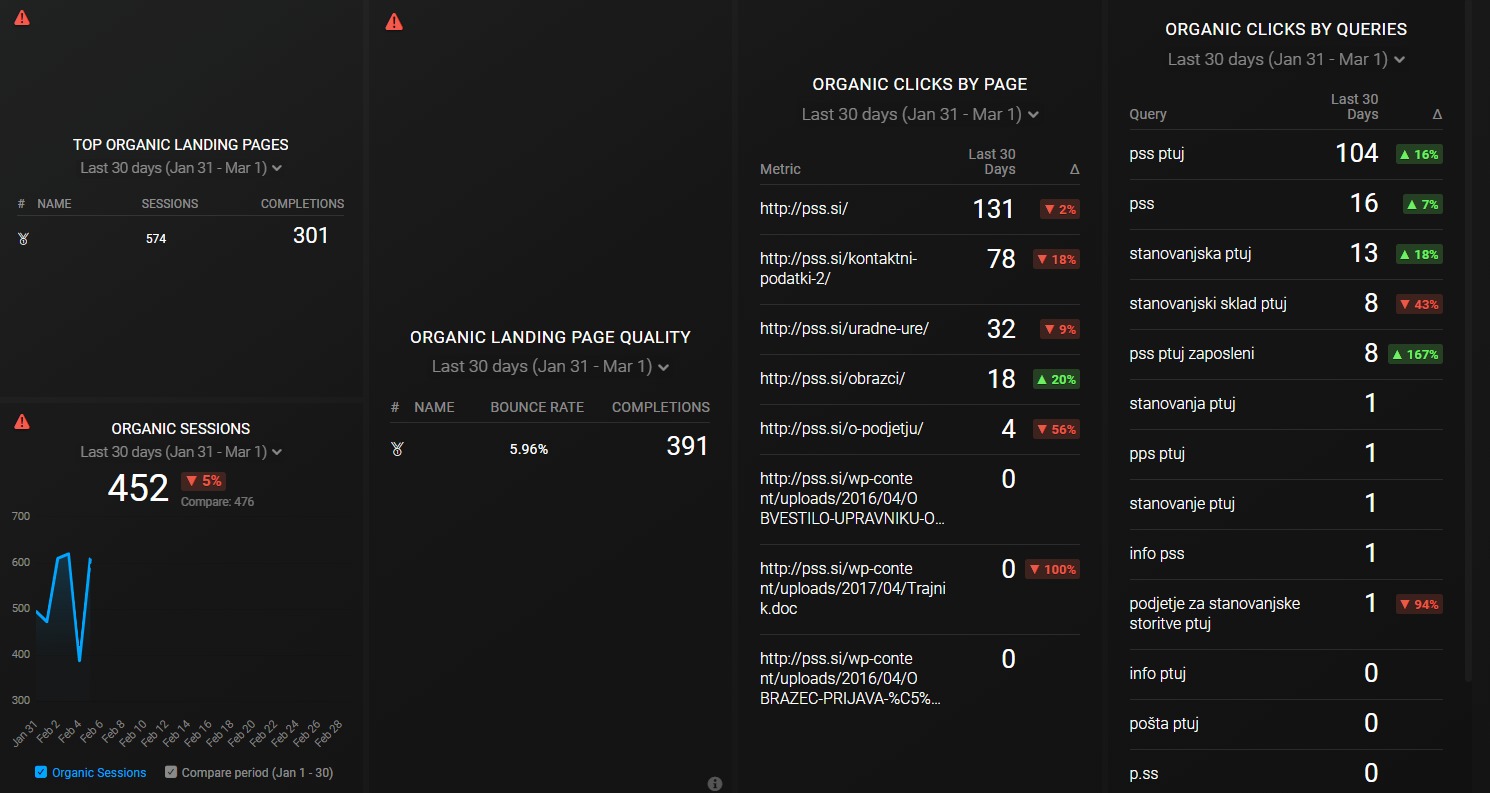Click the medal icon in the Top Organic Landing Pages row

23,238
